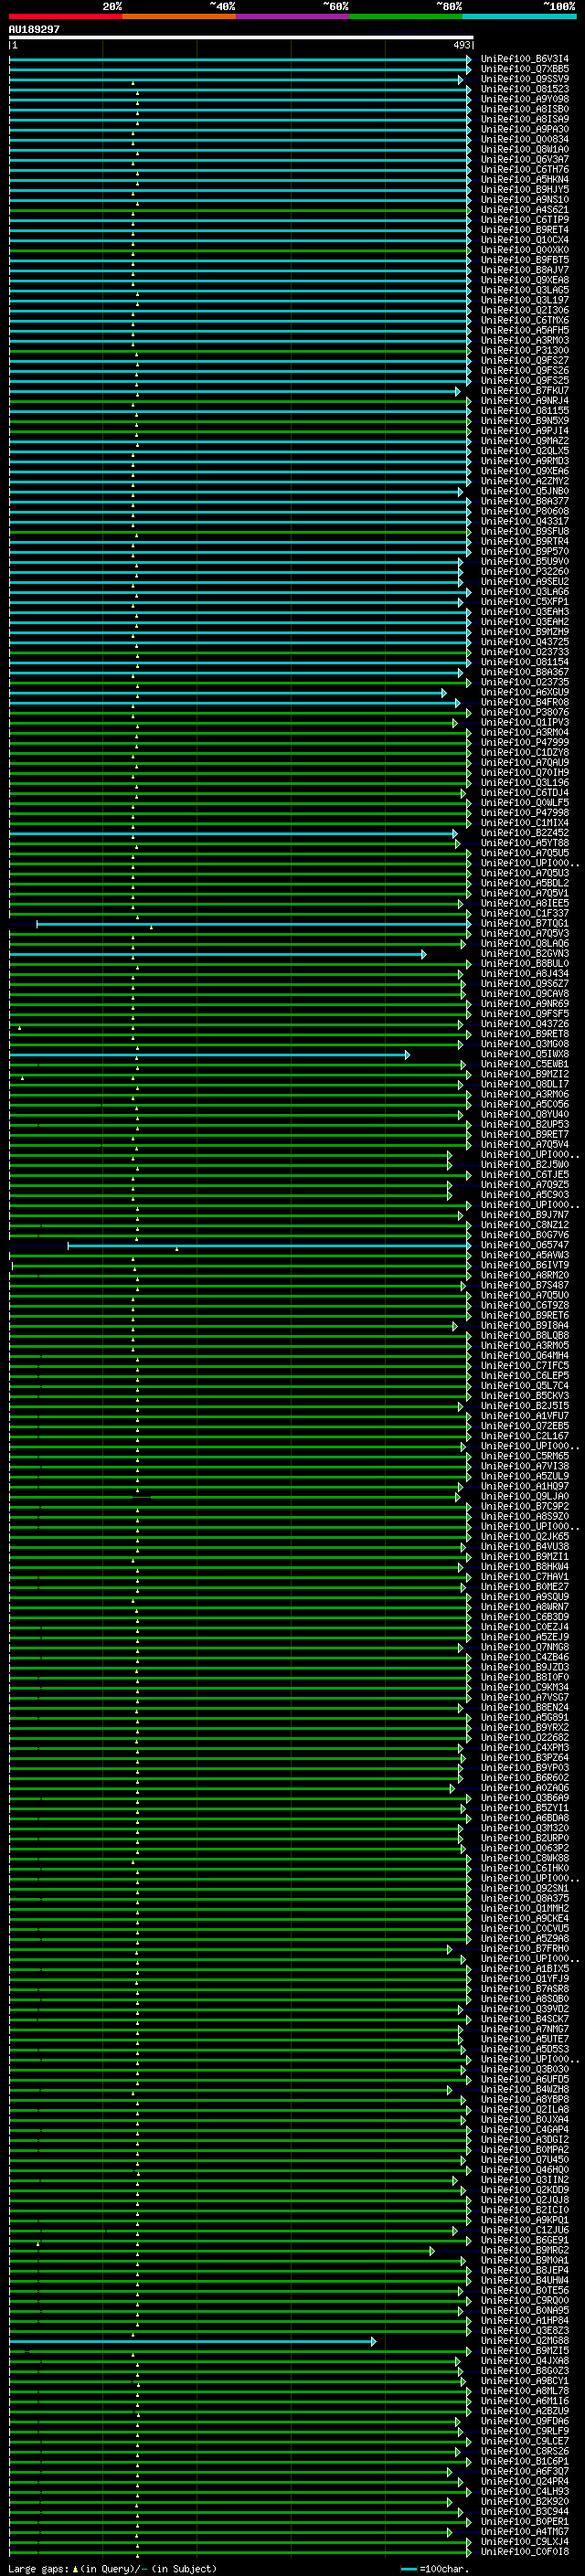Viewport: 585px width, 2576px height.
Task: Select the label UniRef100_A0ZAQ6
Action: click(x=525, y=1788)
